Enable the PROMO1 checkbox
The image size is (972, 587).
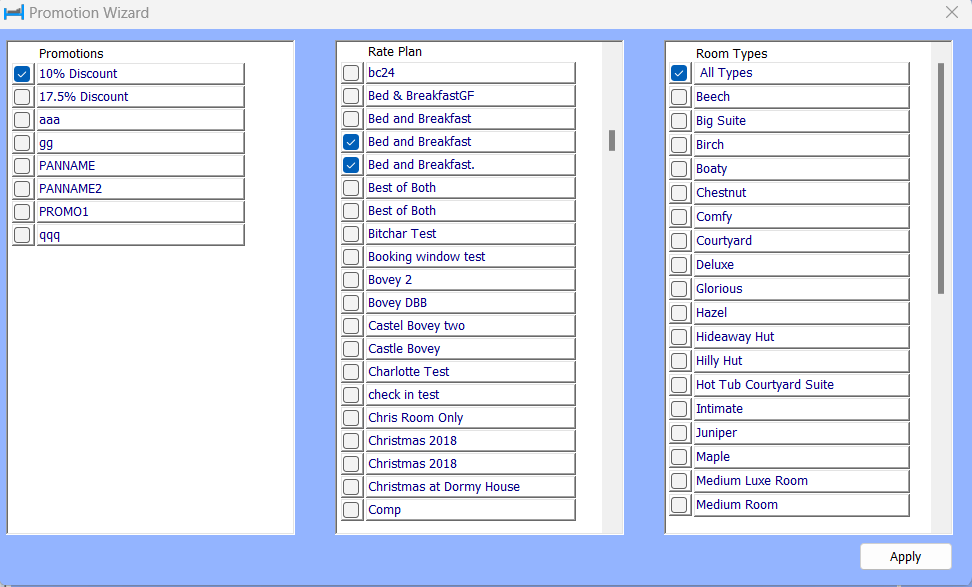[x=22, y=212]
